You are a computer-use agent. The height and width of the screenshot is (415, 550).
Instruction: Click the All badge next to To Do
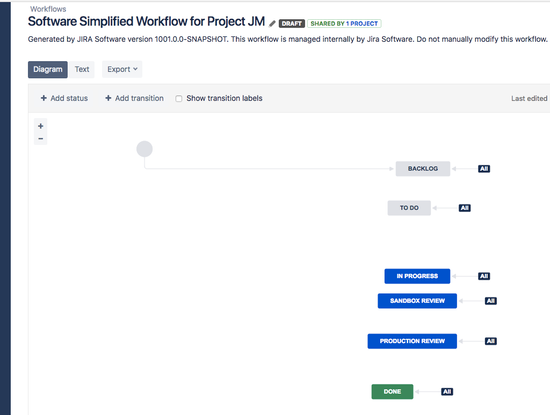tap(465, 208)
